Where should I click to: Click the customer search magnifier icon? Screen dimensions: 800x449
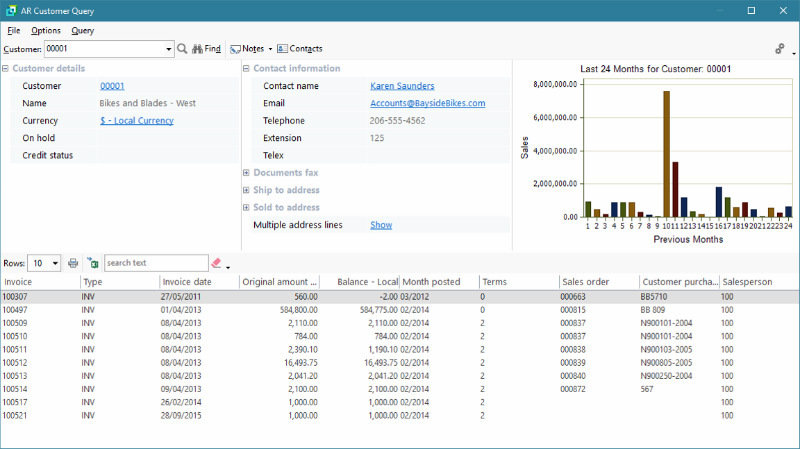click(x=182, y=49)
